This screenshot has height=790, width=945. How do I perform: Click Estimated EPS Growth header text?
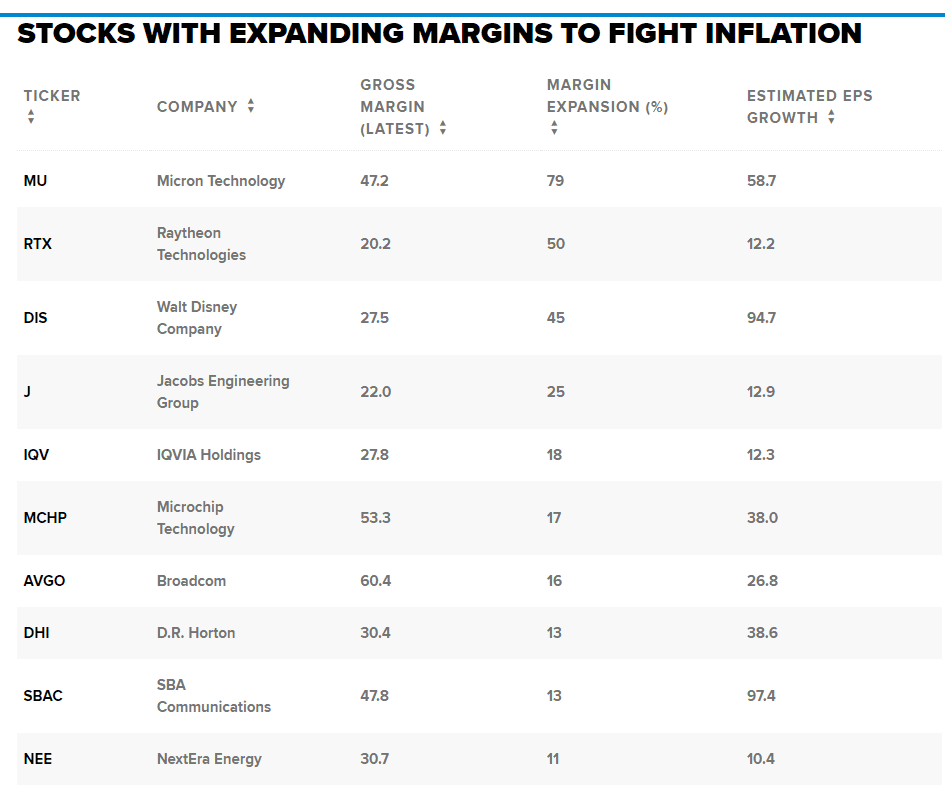click(809, 96)
